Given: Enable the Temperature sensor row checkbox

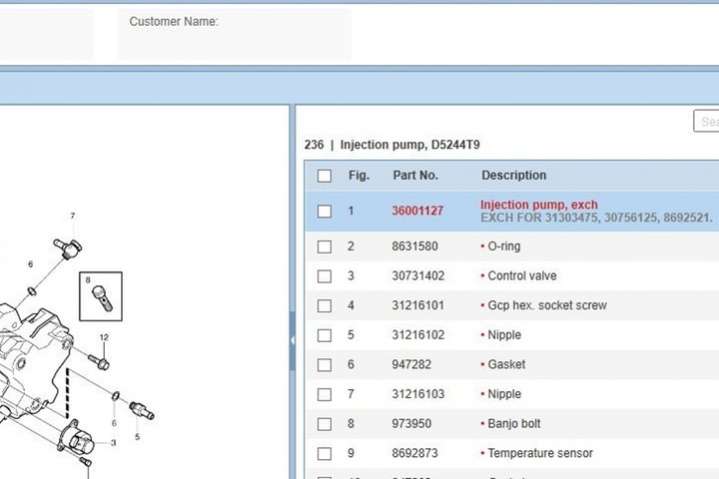Looking at the screenshot, I should coord(324,454).
